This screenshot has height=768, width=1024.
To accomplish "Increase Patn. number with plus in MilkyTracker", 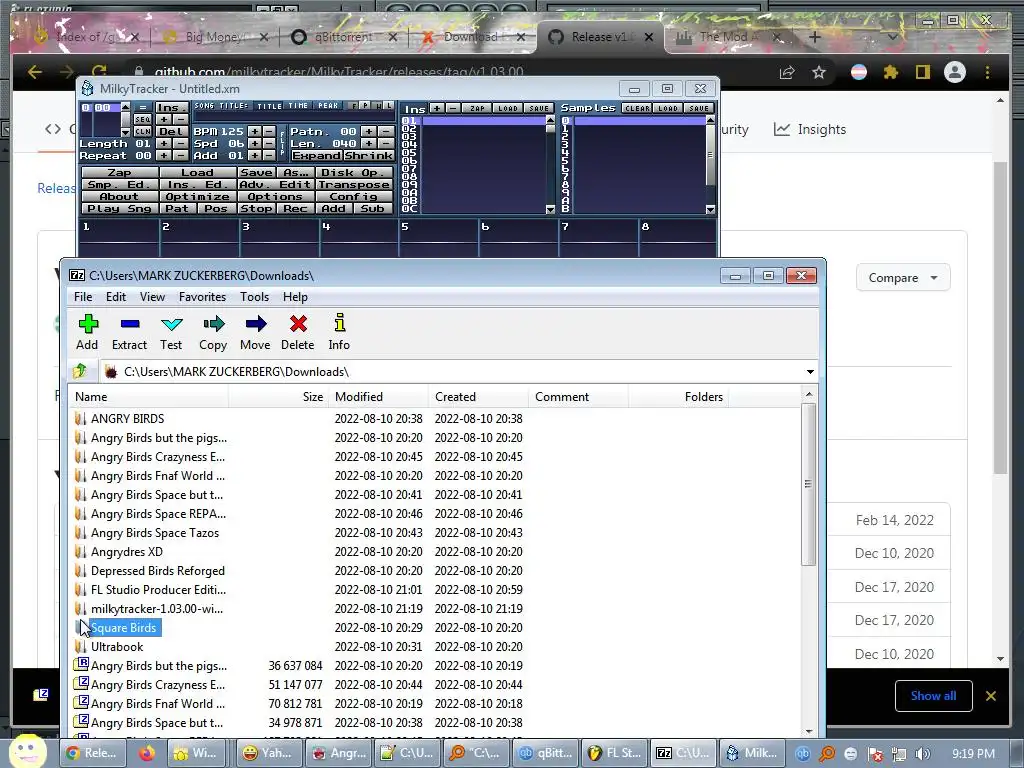I will pyautogui.click(x=368, y=131).
